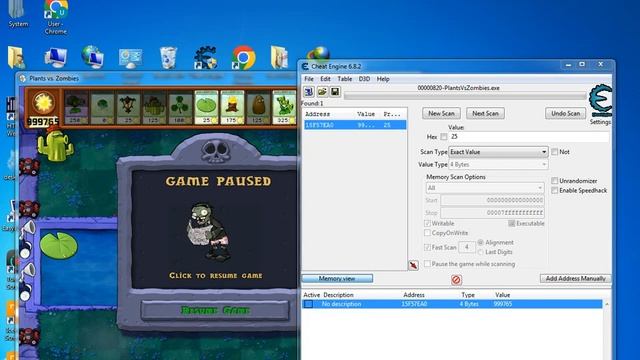
Task: Open the System desktop icon
Action: (x=18, y=14)
